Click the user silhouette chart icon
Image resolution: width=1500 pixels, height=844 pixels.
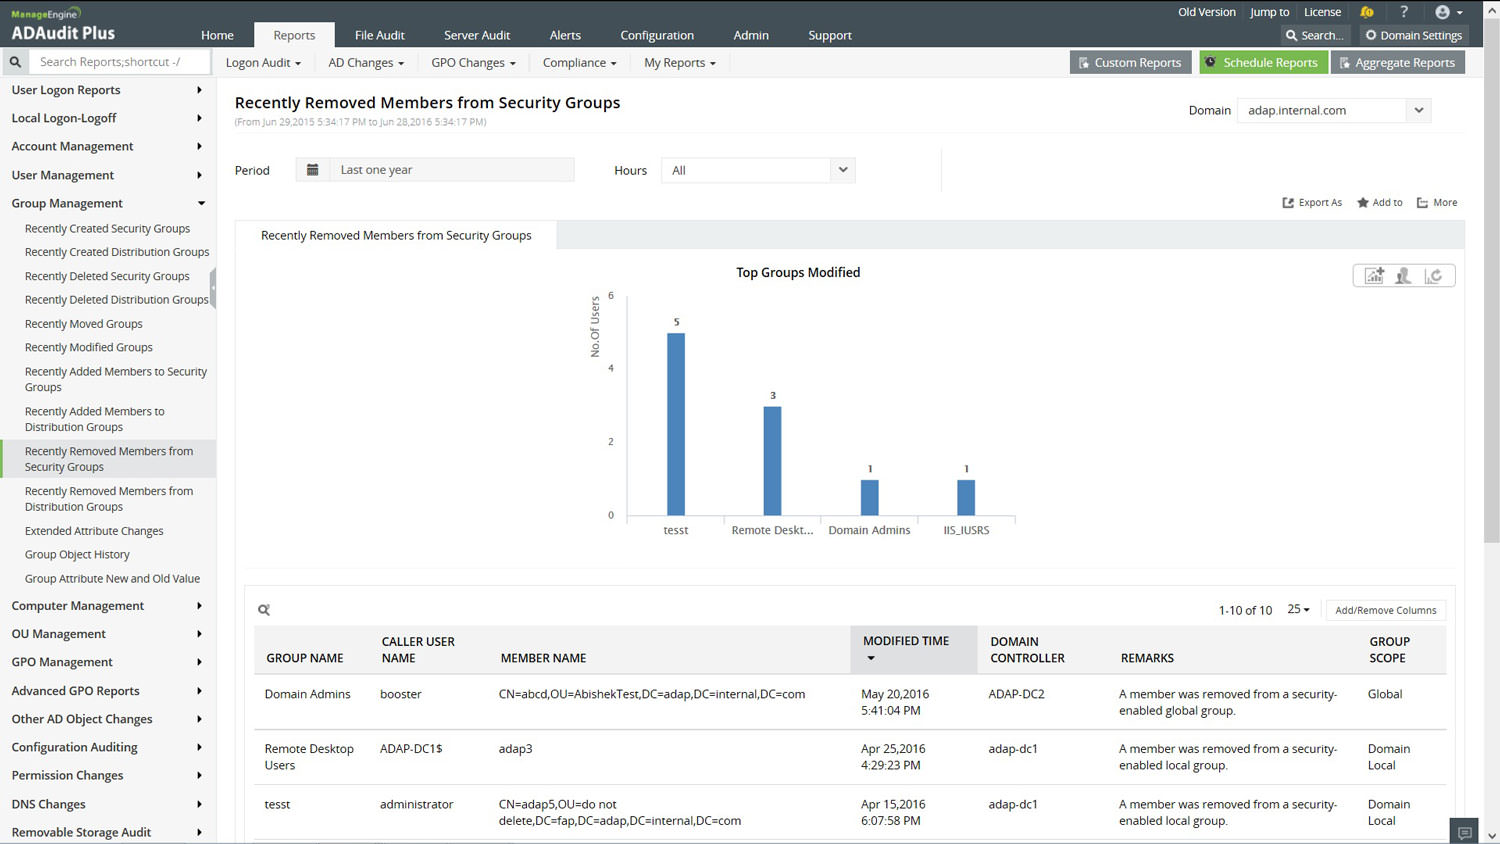[x=1404, y=276]
